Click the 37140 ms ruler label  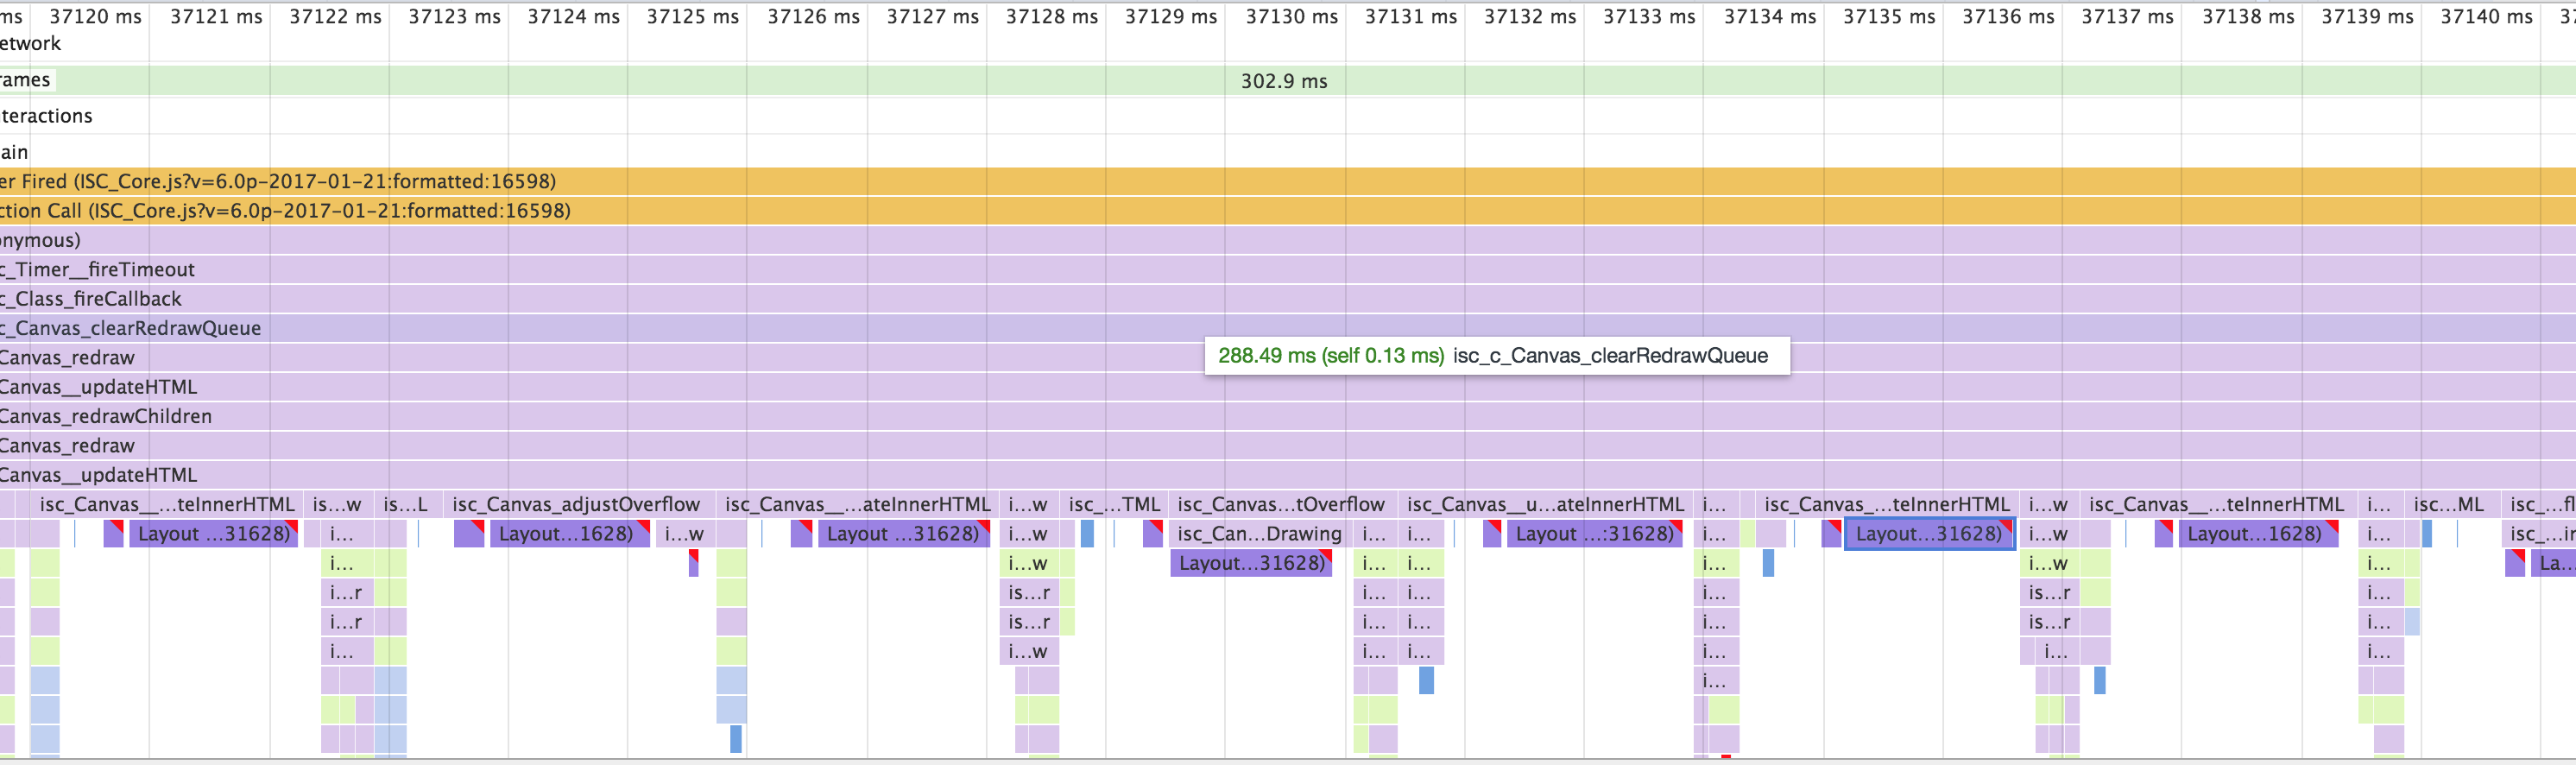(2485, 17)
